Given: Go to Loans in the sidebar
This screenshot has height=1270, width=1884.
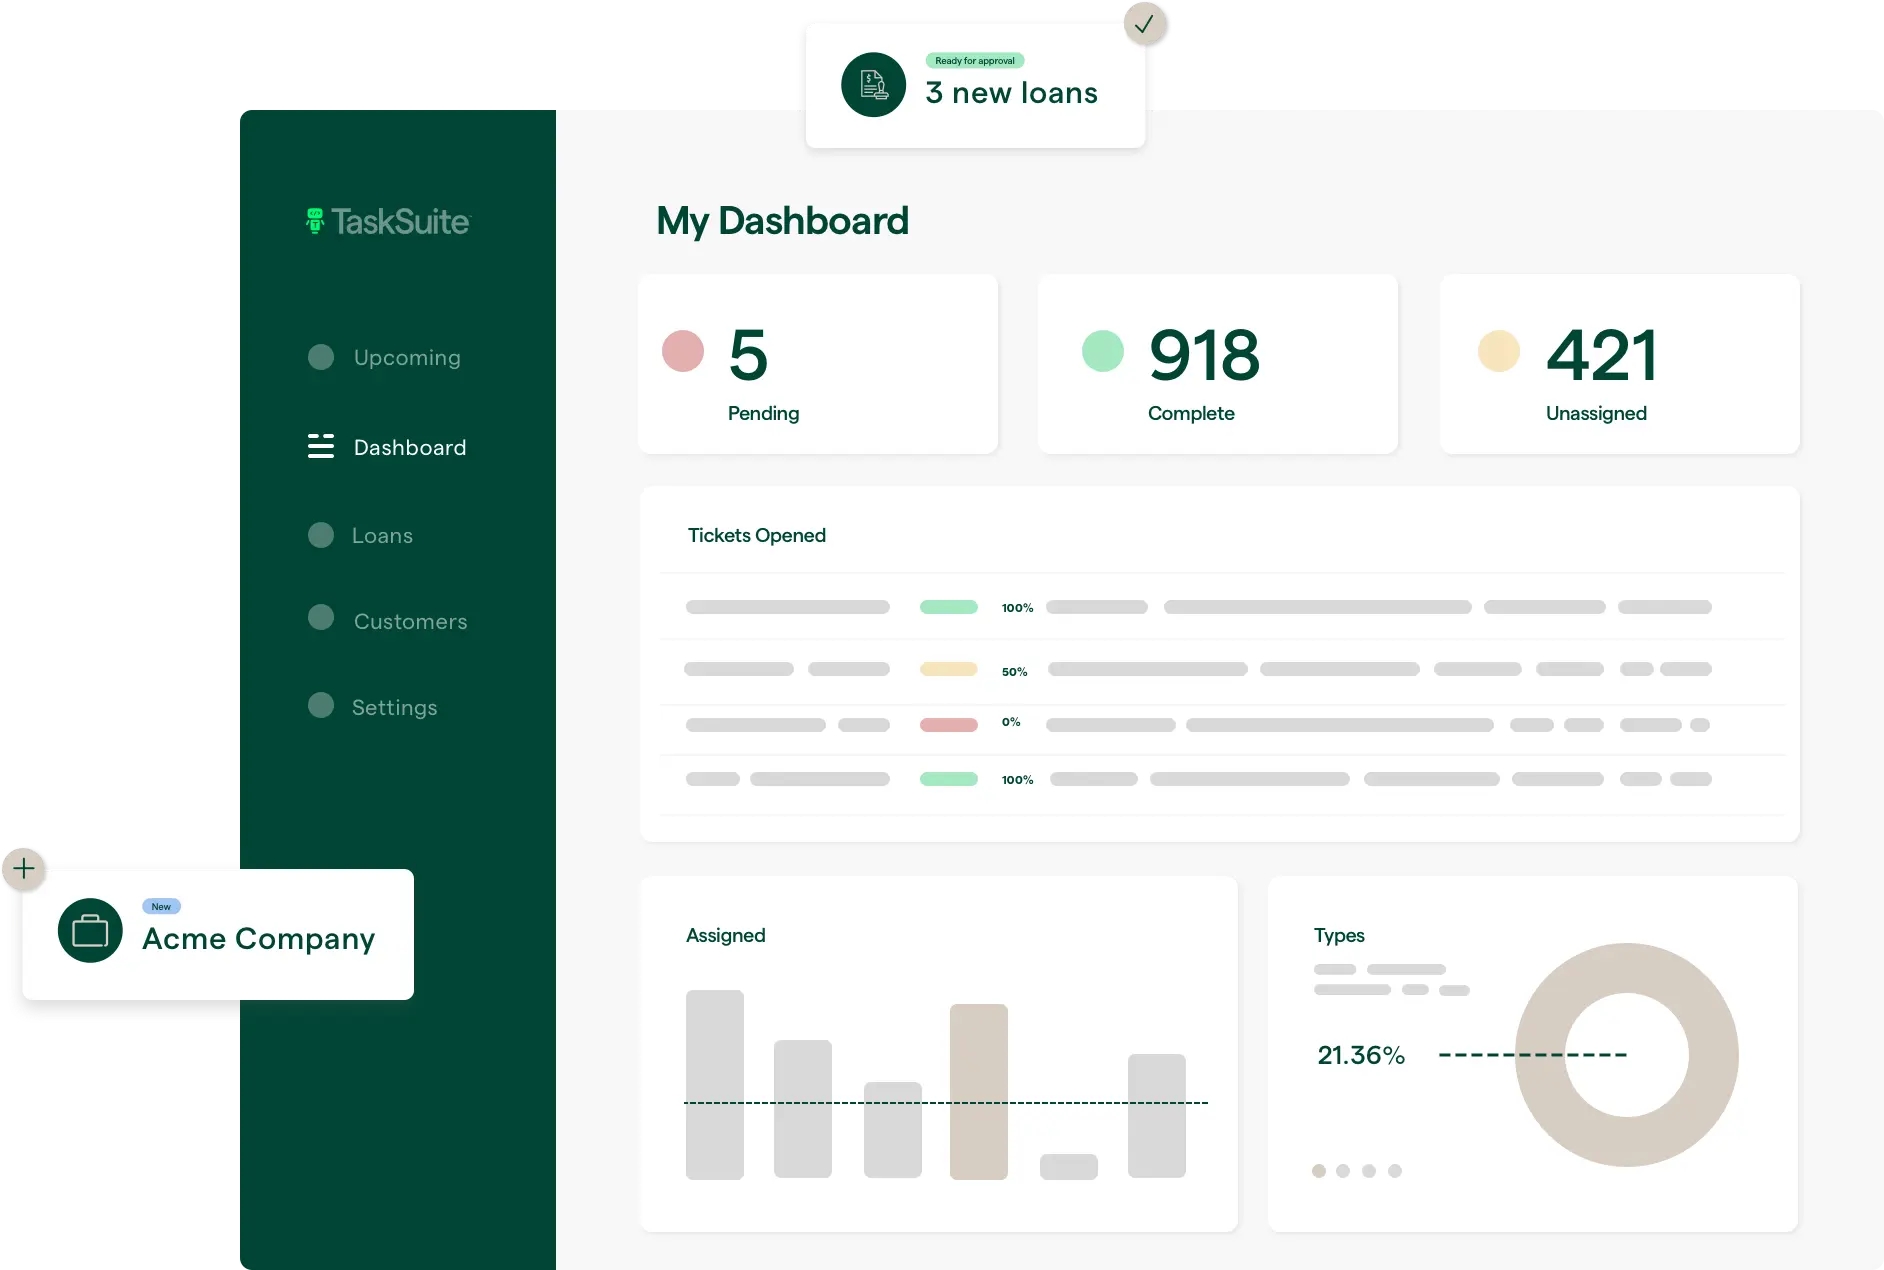Looking at the screenshot, I should coord(382,536).
